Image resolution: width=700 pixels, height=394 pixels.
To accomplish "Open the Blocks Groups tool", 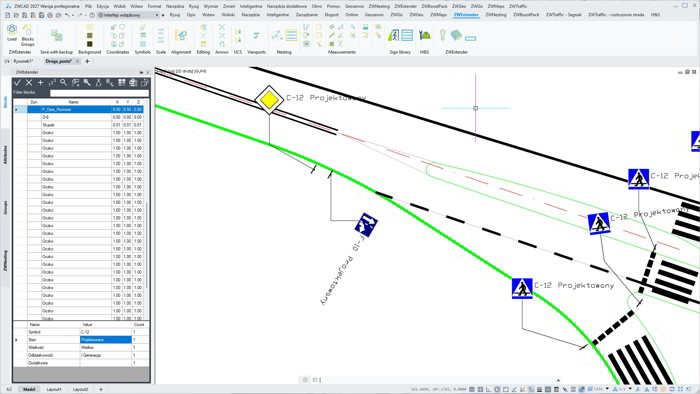I will (x=28, y=35).
